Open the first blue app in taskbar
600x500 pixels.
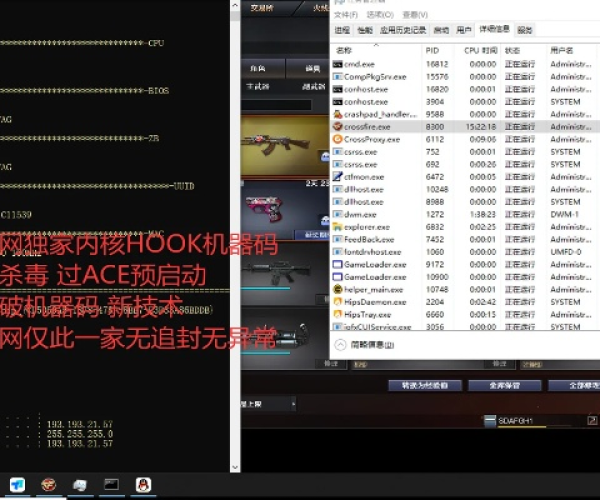(17, 485)
